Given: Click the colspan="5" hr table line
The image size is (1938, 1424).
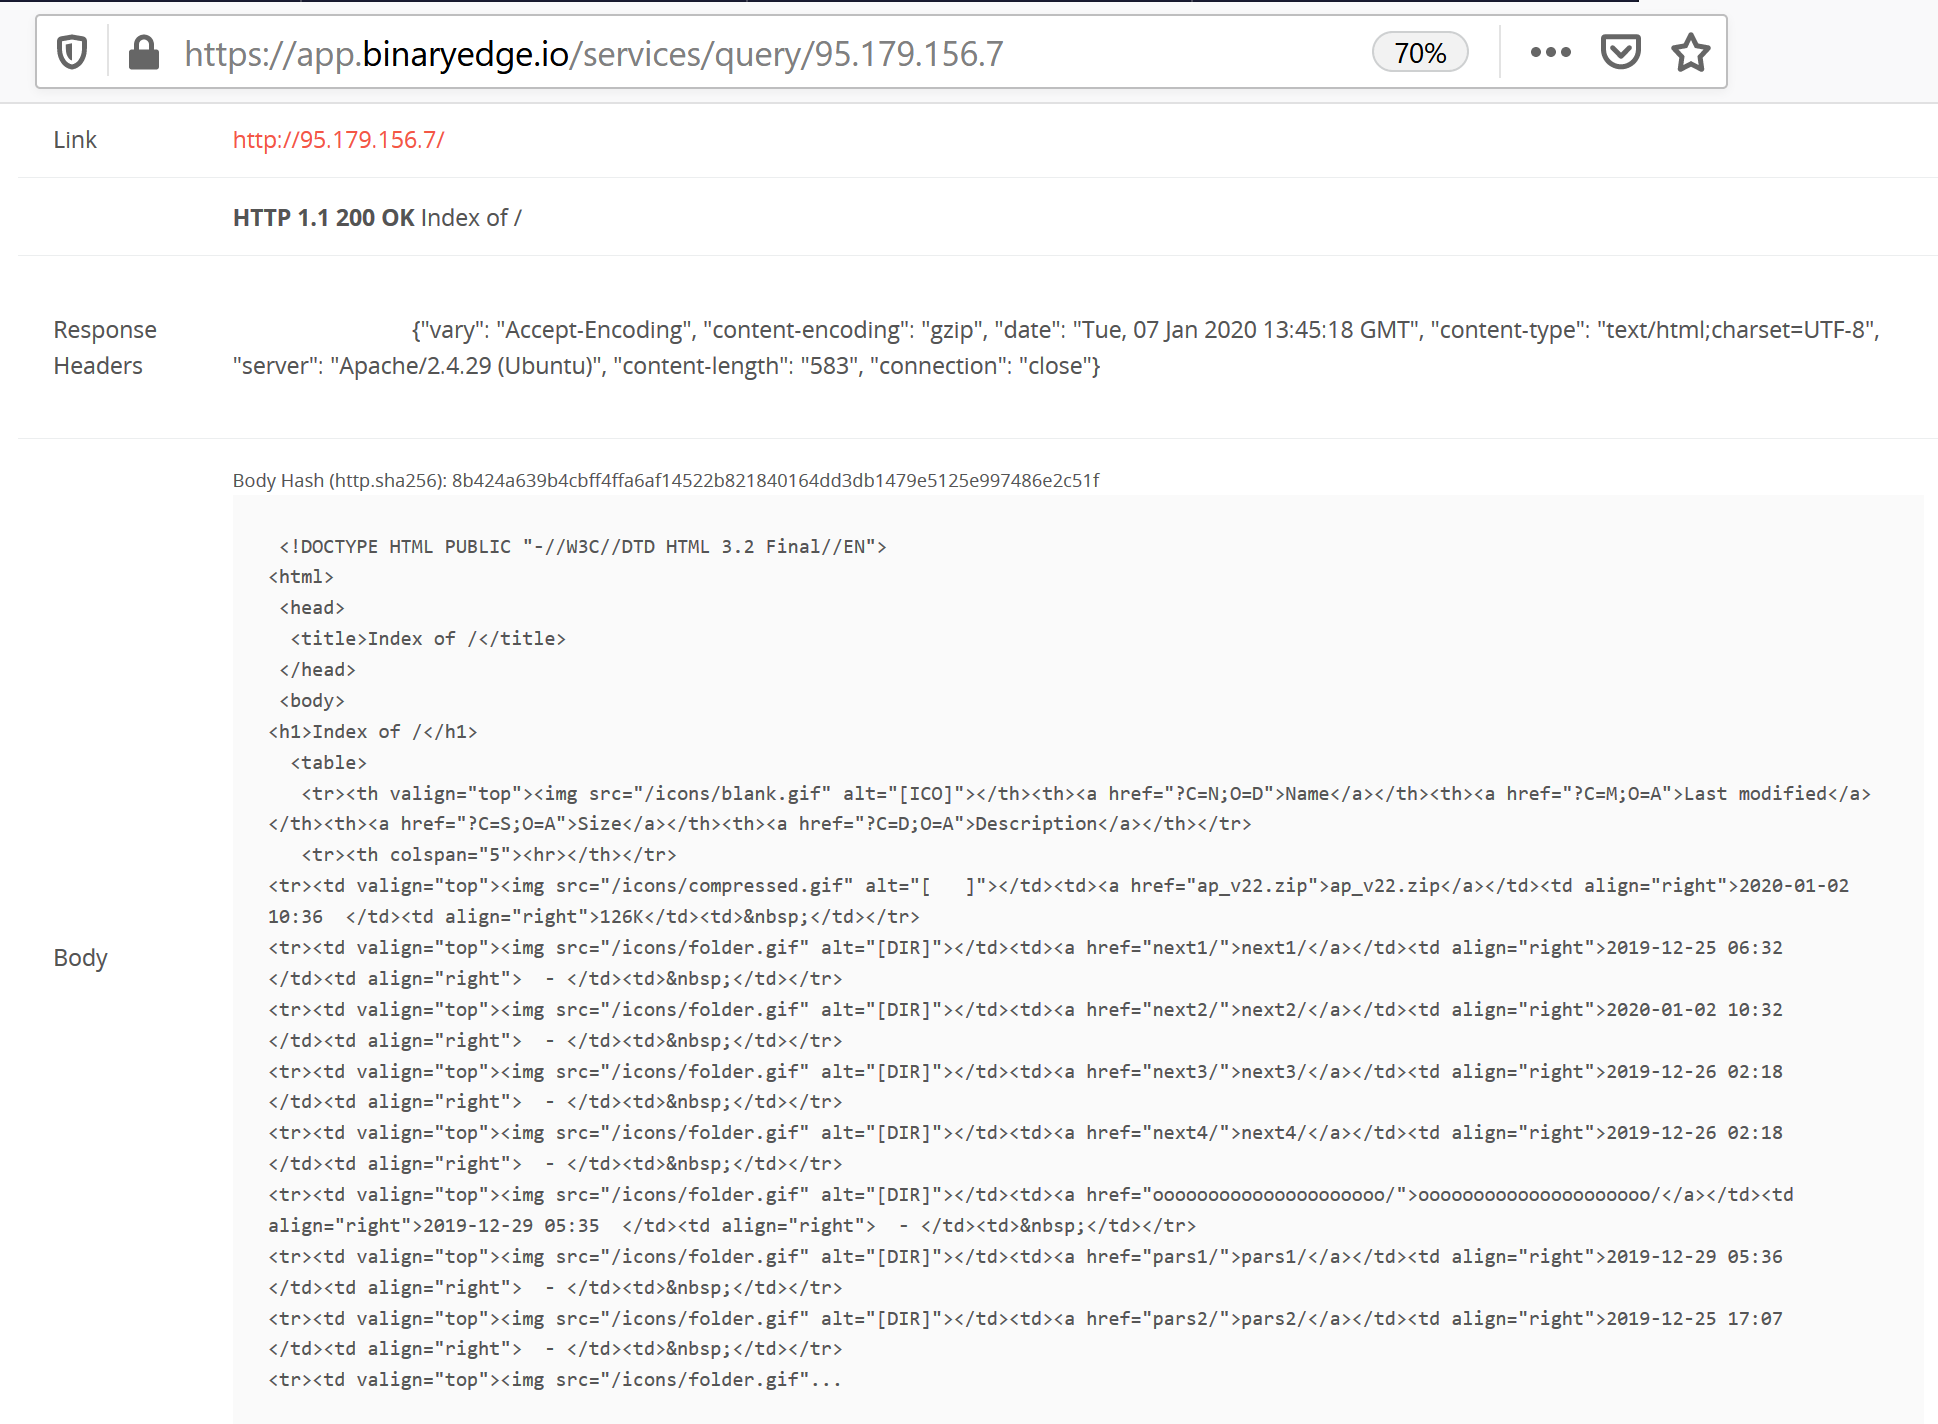Looking at the screenshot, I should (x=489, y=855).
